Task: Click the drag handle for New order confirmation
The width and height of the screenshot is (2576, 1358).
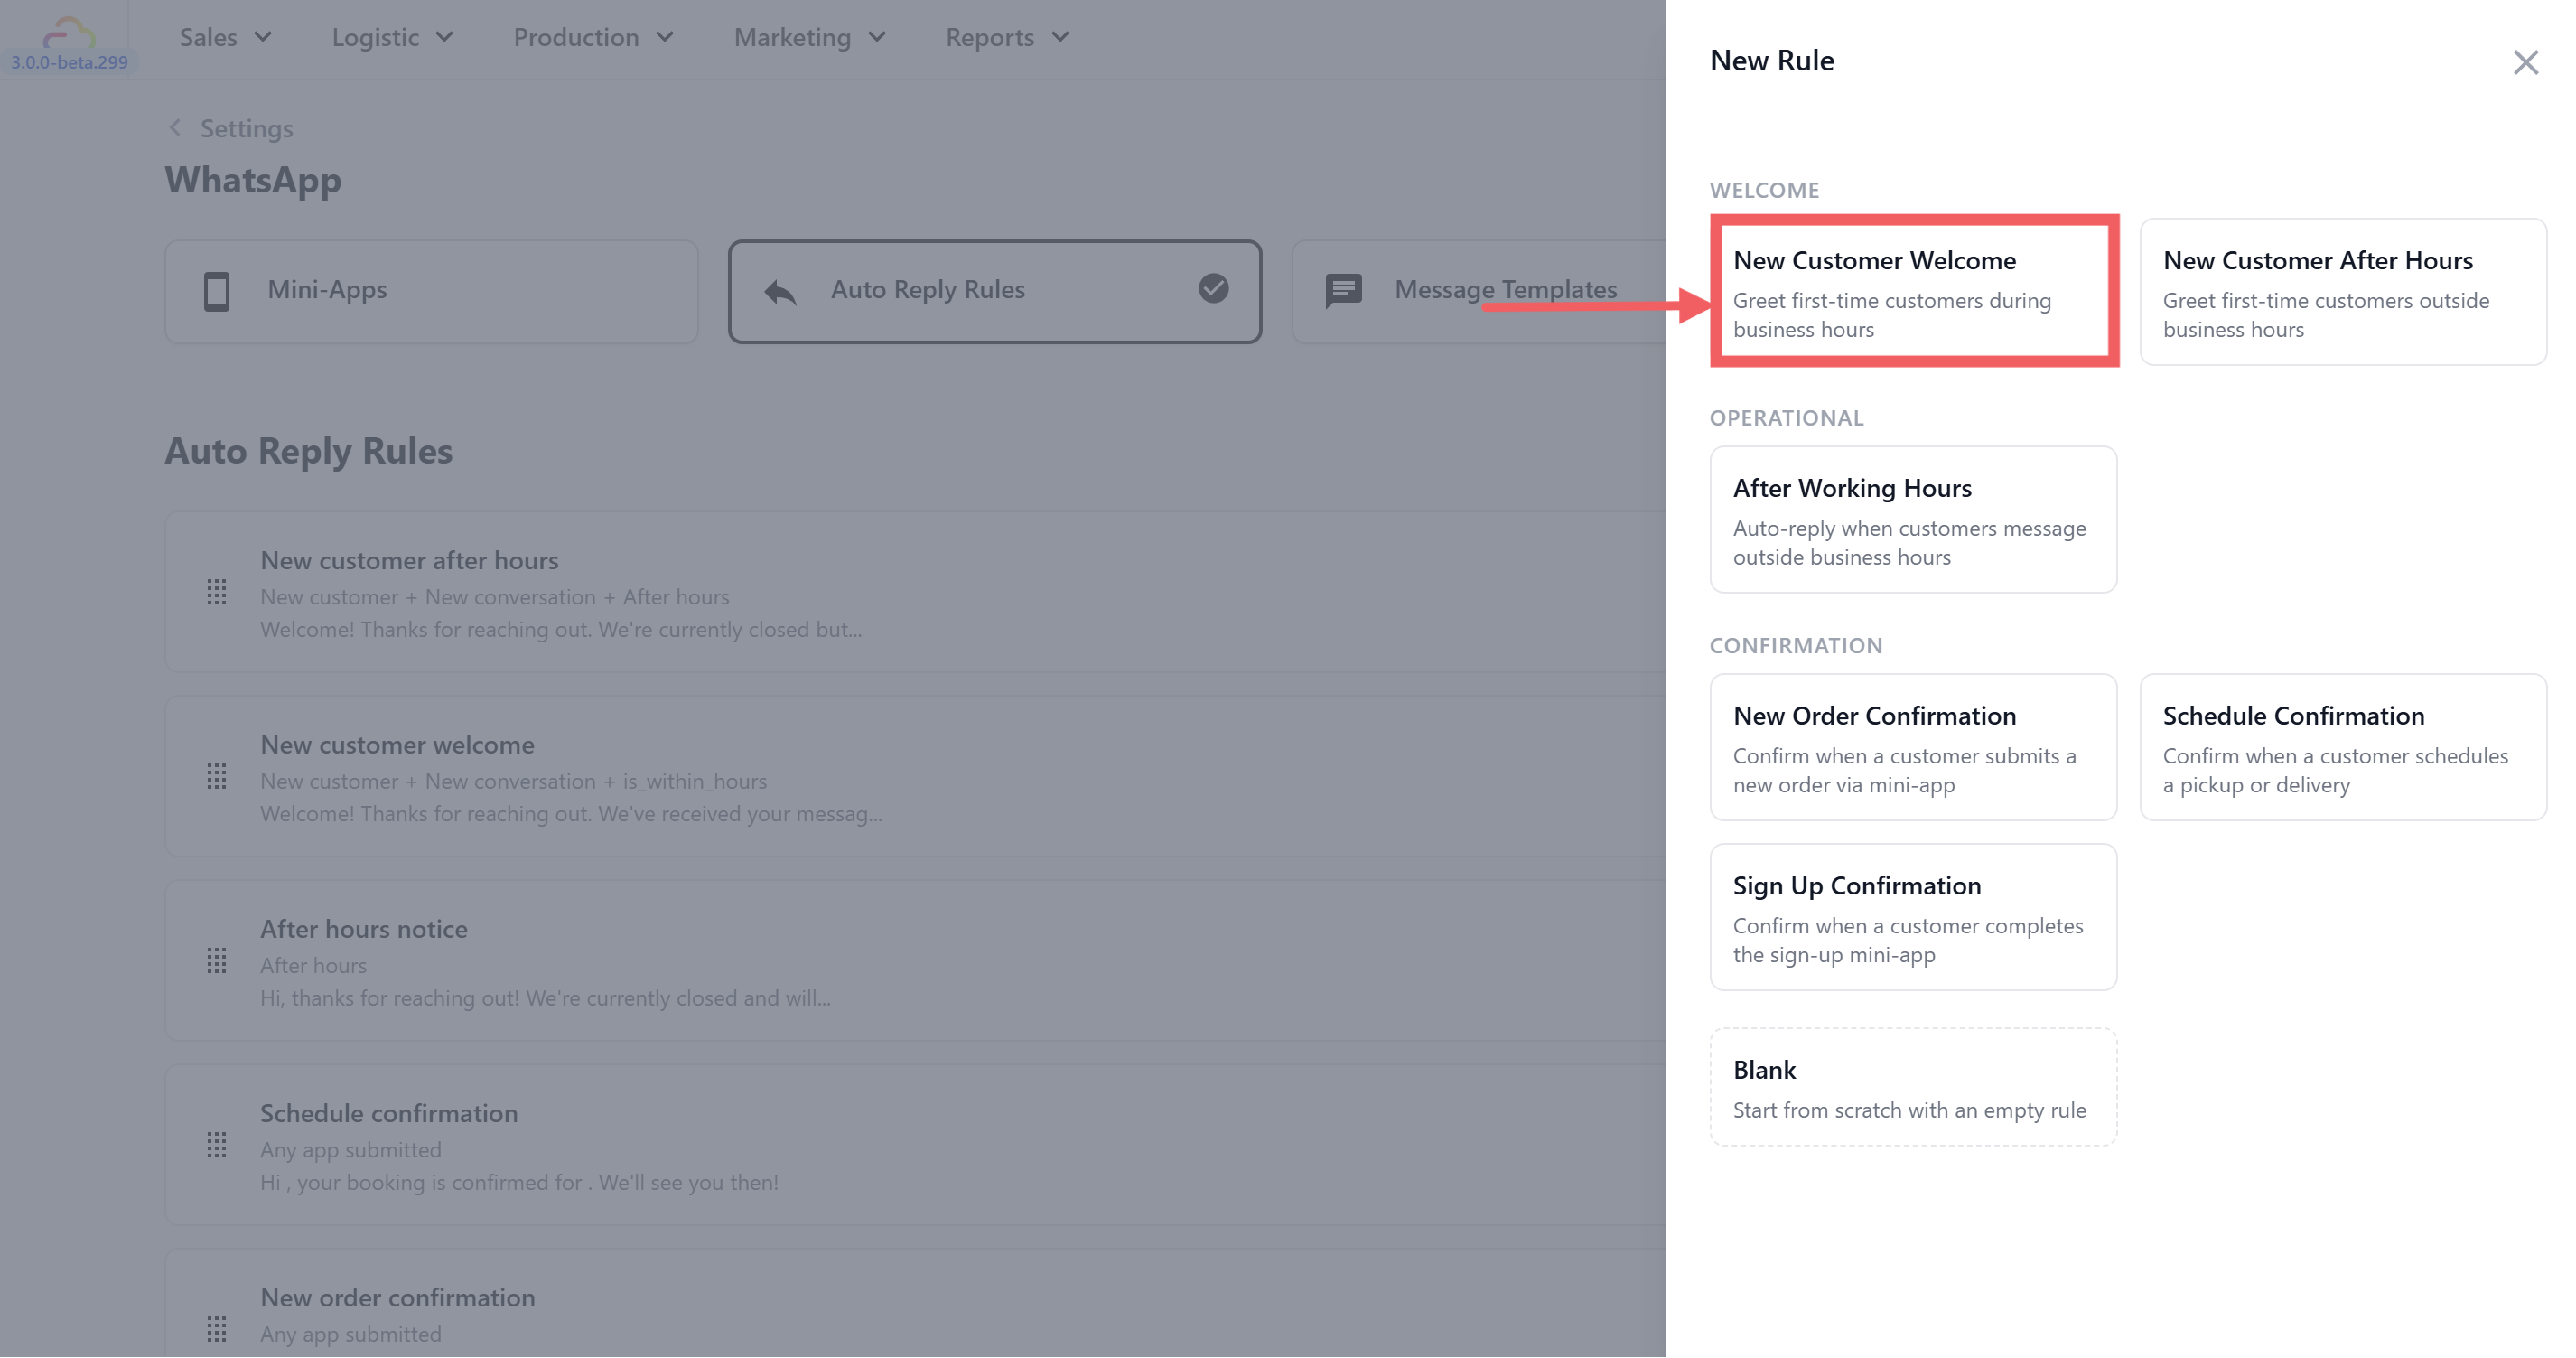Action: tap(216, 1329)
